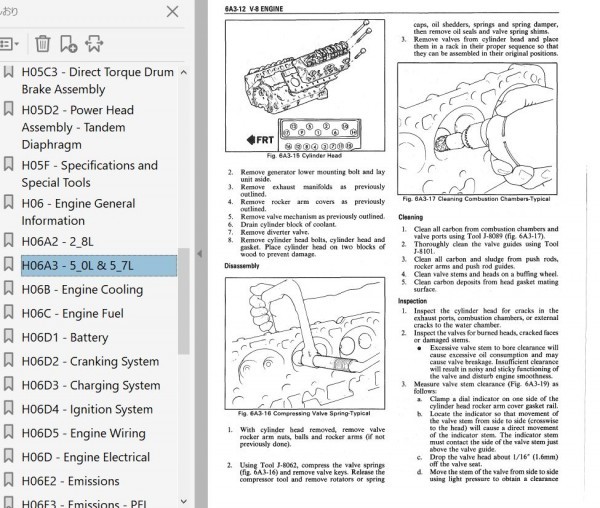Click the 'Disassembly' section heading
The width and height of the screenshot is (600, 508).
242,266
